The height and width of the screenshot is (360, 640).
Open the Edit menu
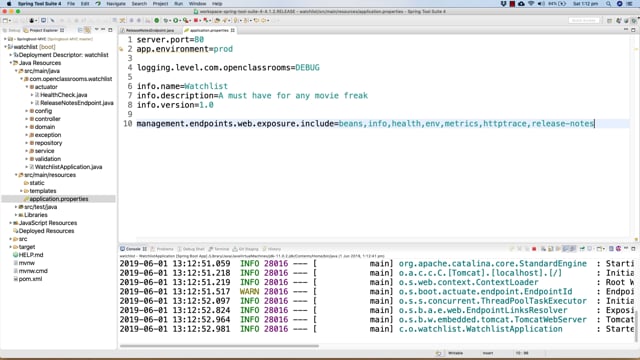[x=85, y=4]
